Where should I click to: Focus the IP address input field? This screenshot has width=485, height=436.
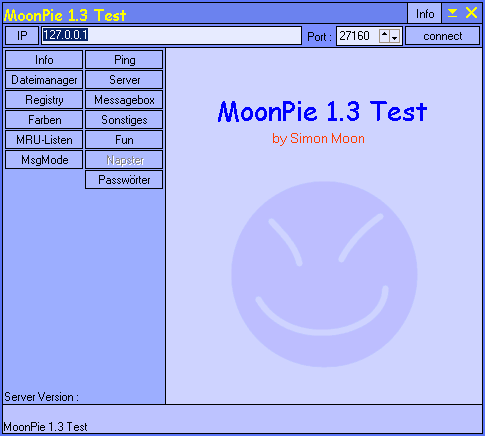[171, 36]
